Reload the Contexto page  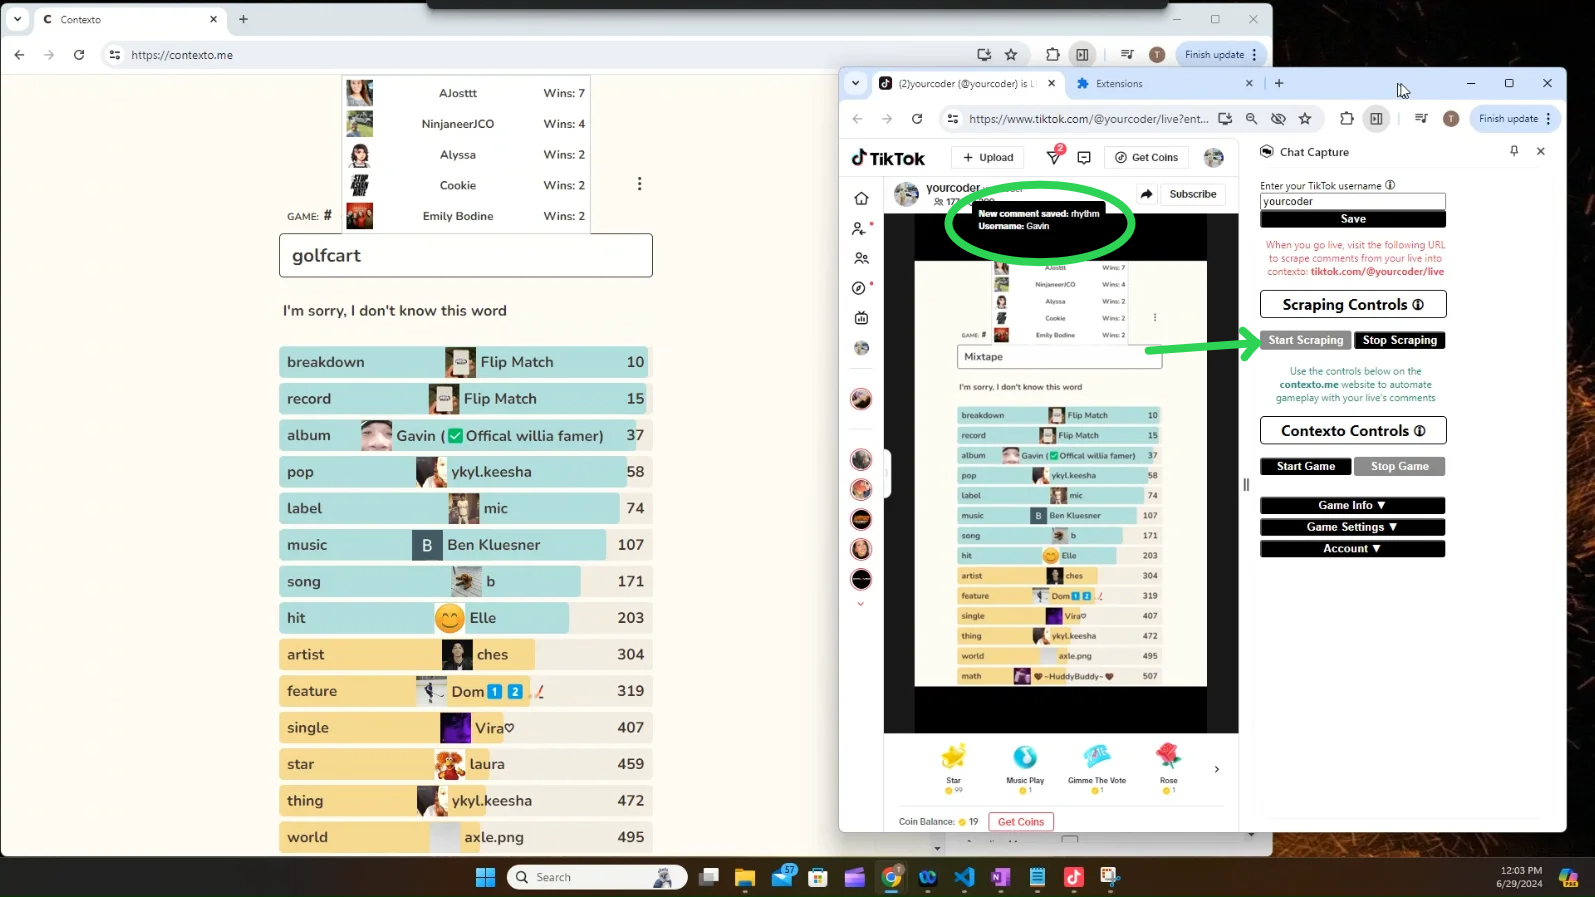79,55
